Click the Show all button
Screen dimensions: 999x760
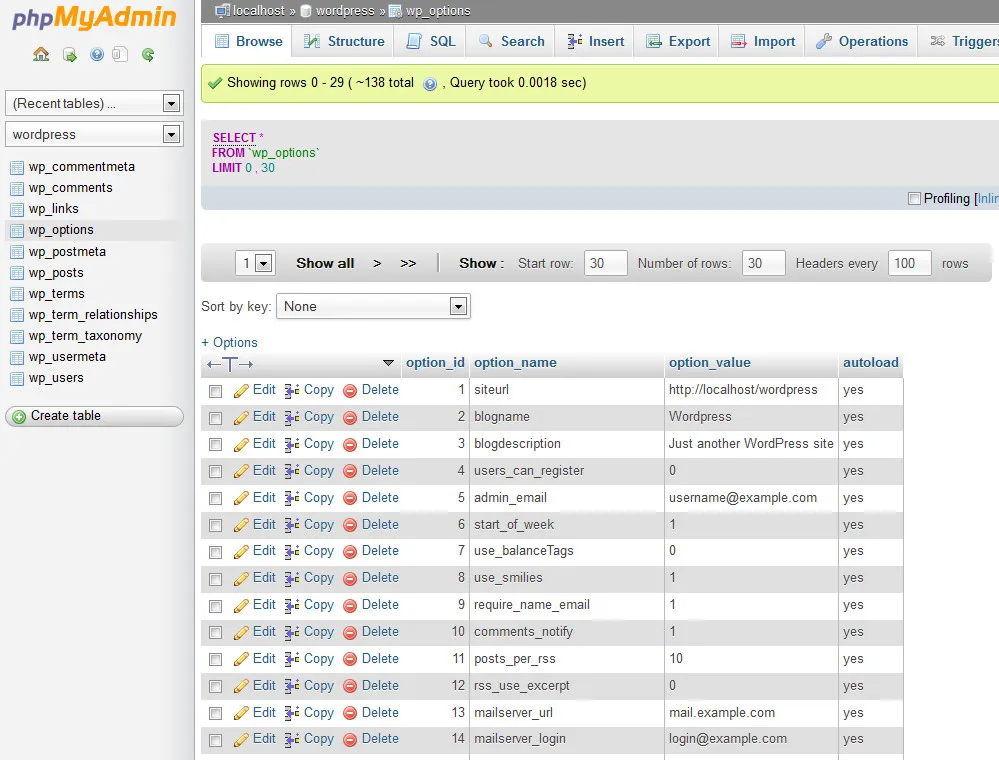click(325, 264)
